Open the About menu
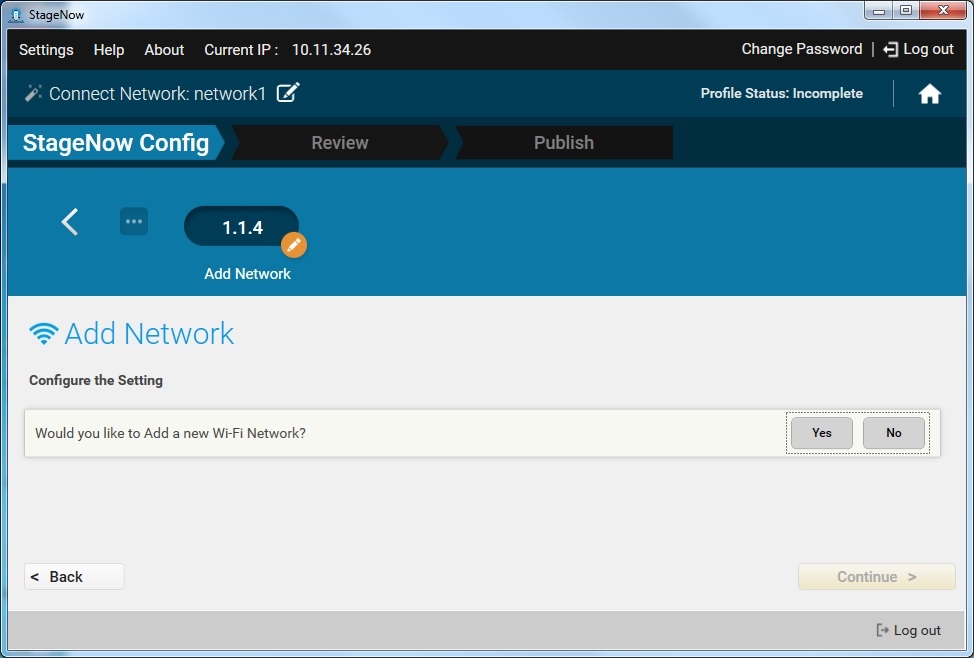Screen dimensions: 974x658 click(164, 50)
